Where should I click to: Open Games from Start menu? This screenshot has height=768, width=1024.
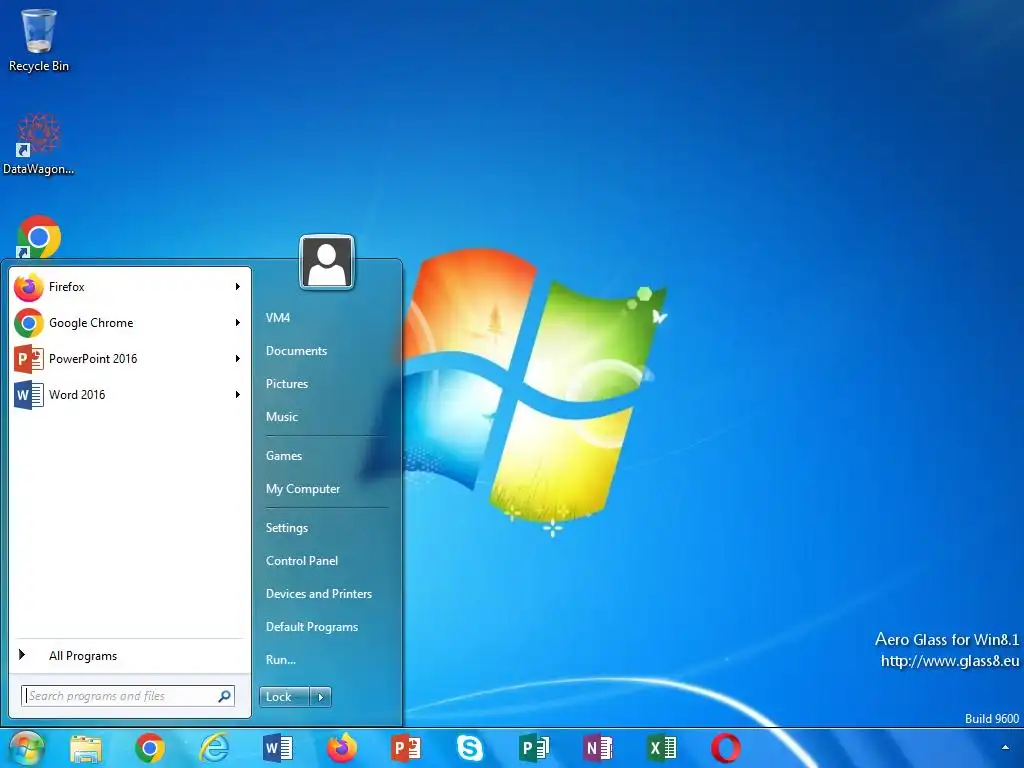(x=283, y=456)
